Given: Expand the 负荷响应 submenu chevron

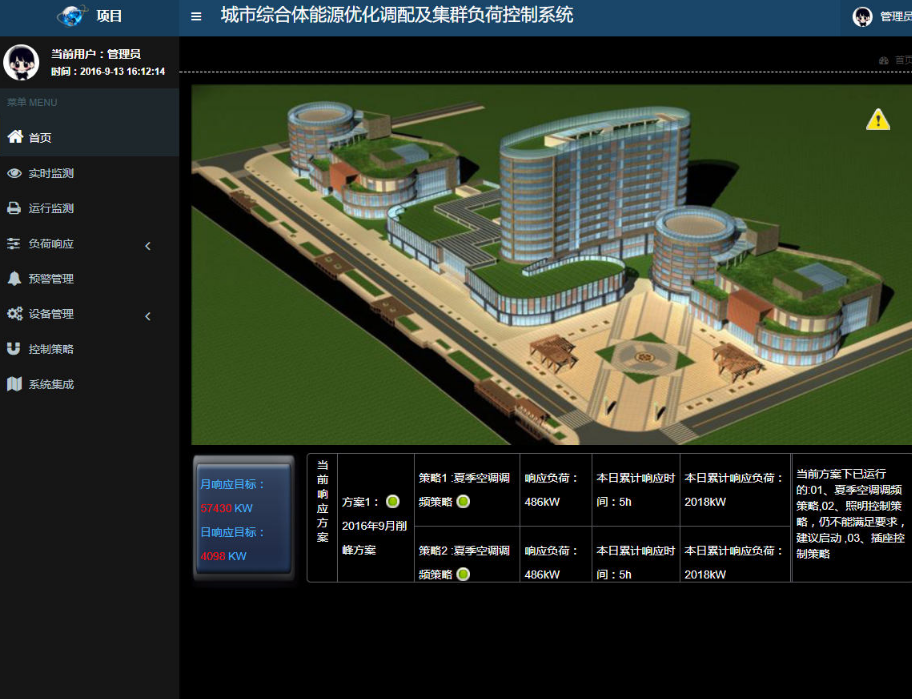Looking at the screenshot, I should pyautogui.click(x=148, y=245).
